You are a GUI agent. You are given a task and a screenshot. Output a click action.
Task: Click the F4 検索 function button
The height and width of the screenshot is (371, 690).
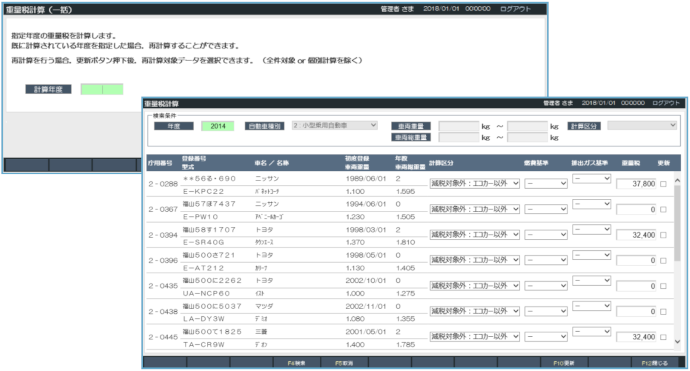coord(296,363)
